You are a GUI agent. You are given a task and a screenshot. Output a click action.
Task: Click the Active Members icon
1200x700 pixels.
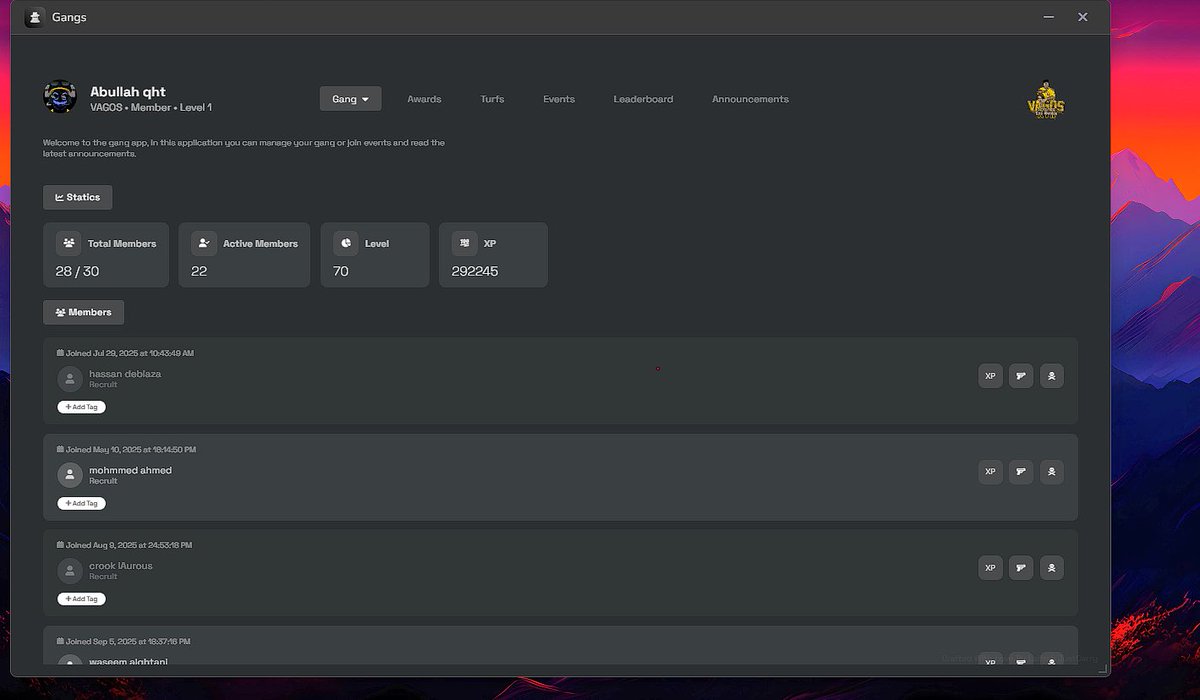point(204,243)
